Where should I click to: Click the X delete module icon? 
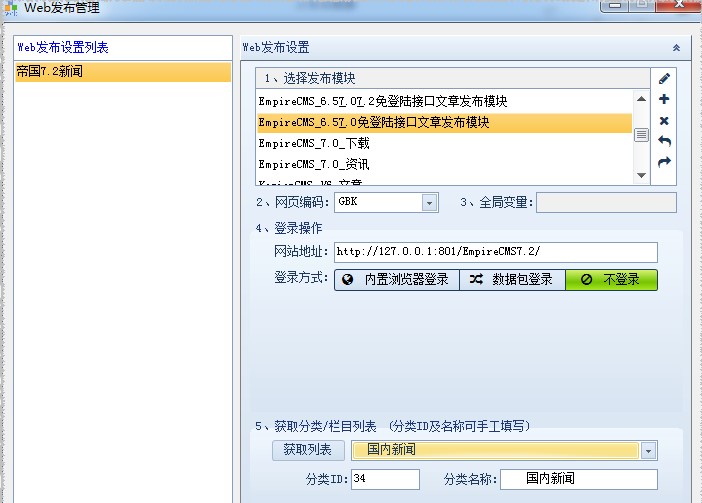tap(664, 121)
